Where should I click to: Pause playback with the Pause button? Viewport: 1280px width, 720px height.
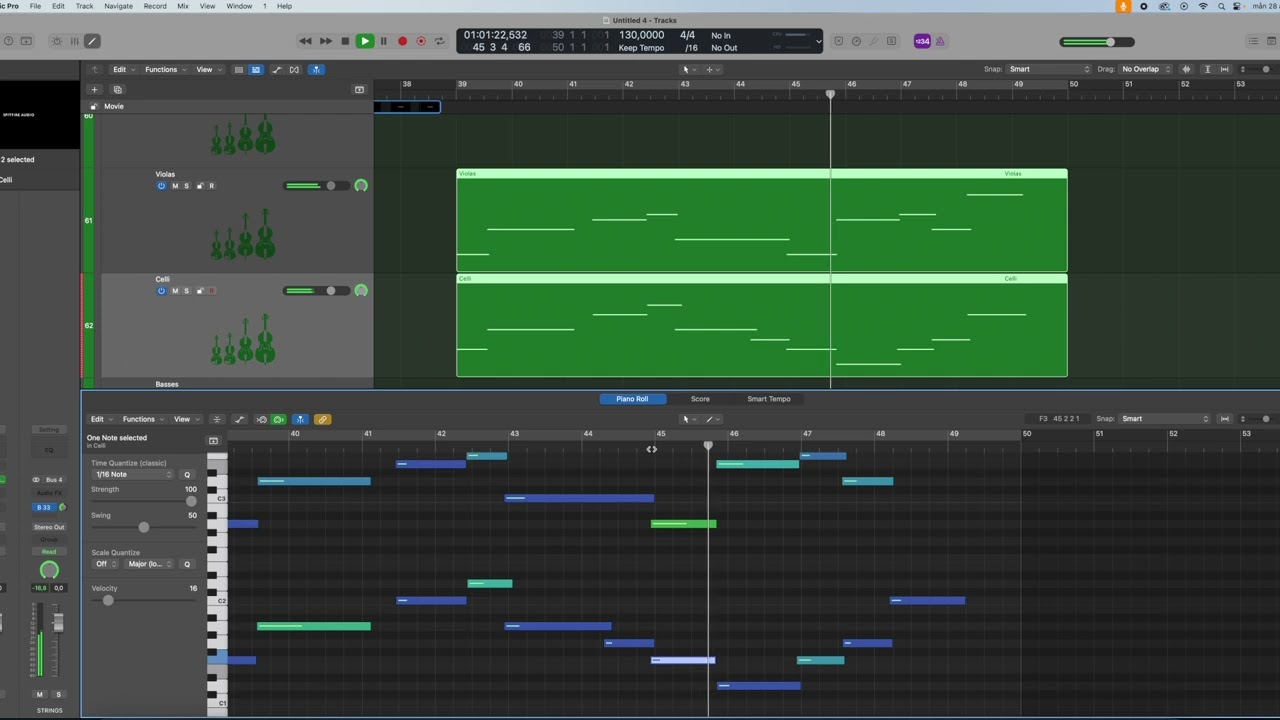[x=383, y=41]
